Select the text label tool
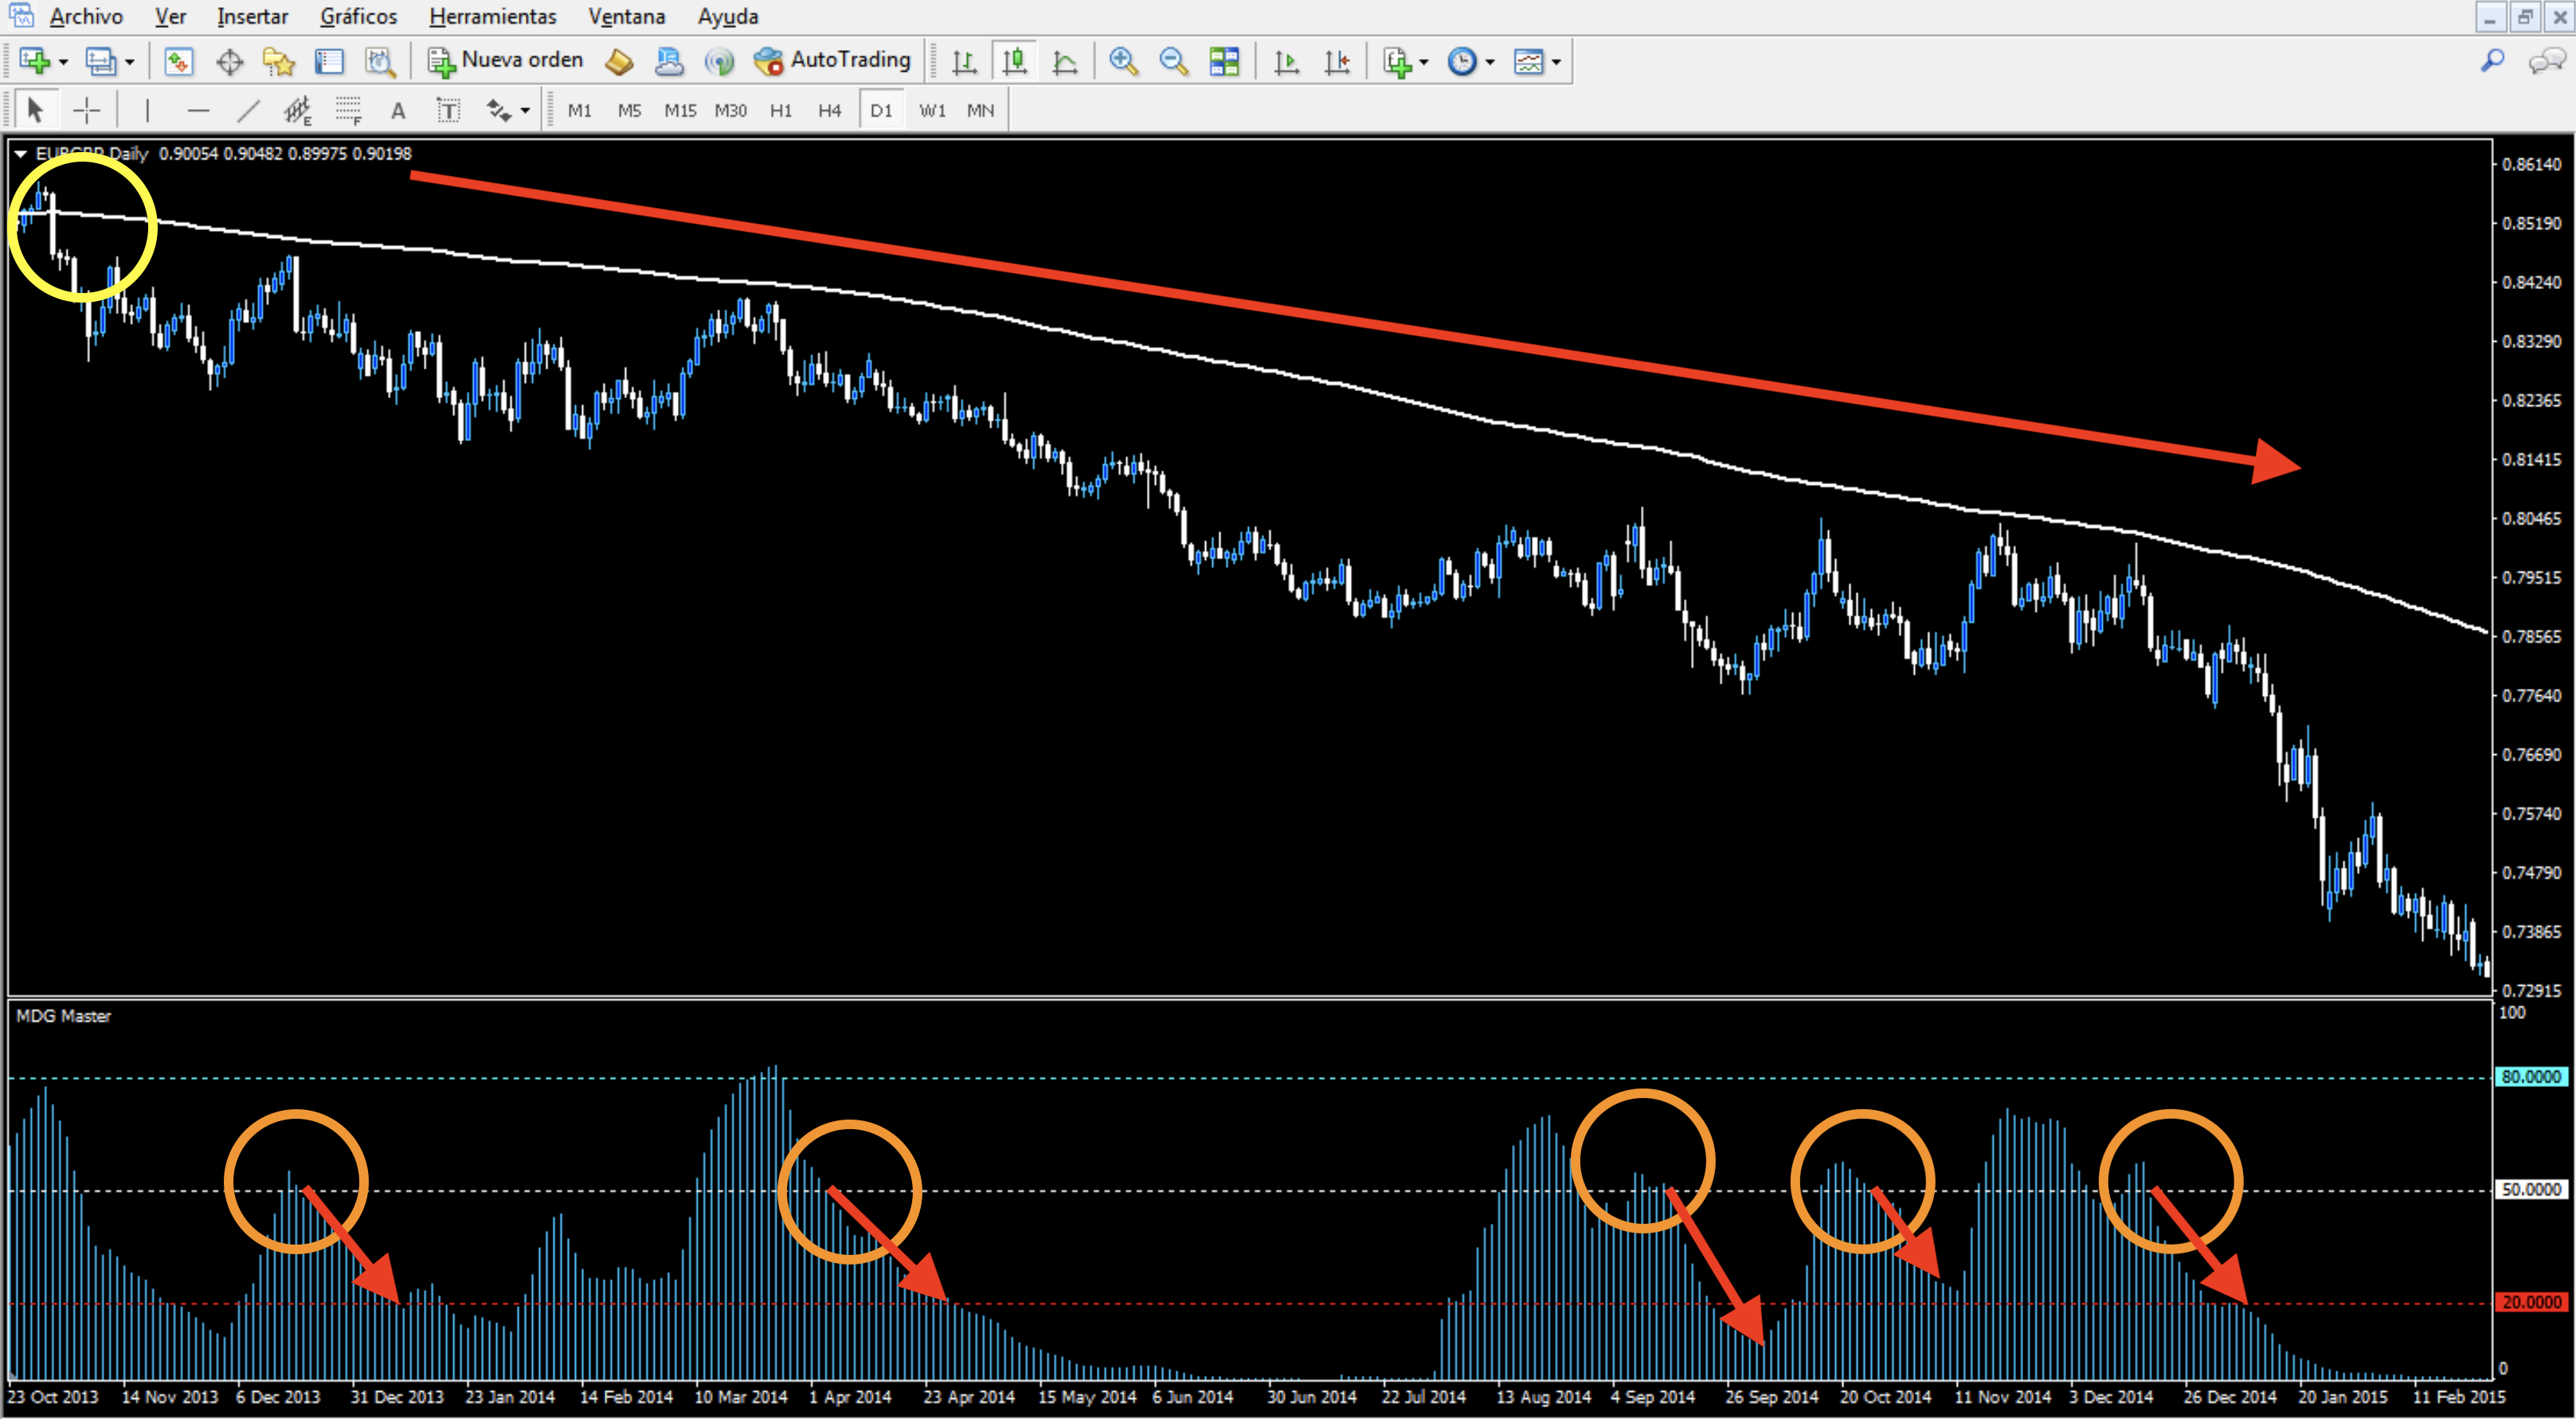The image size is (2576, 1419). coord(448,111)
